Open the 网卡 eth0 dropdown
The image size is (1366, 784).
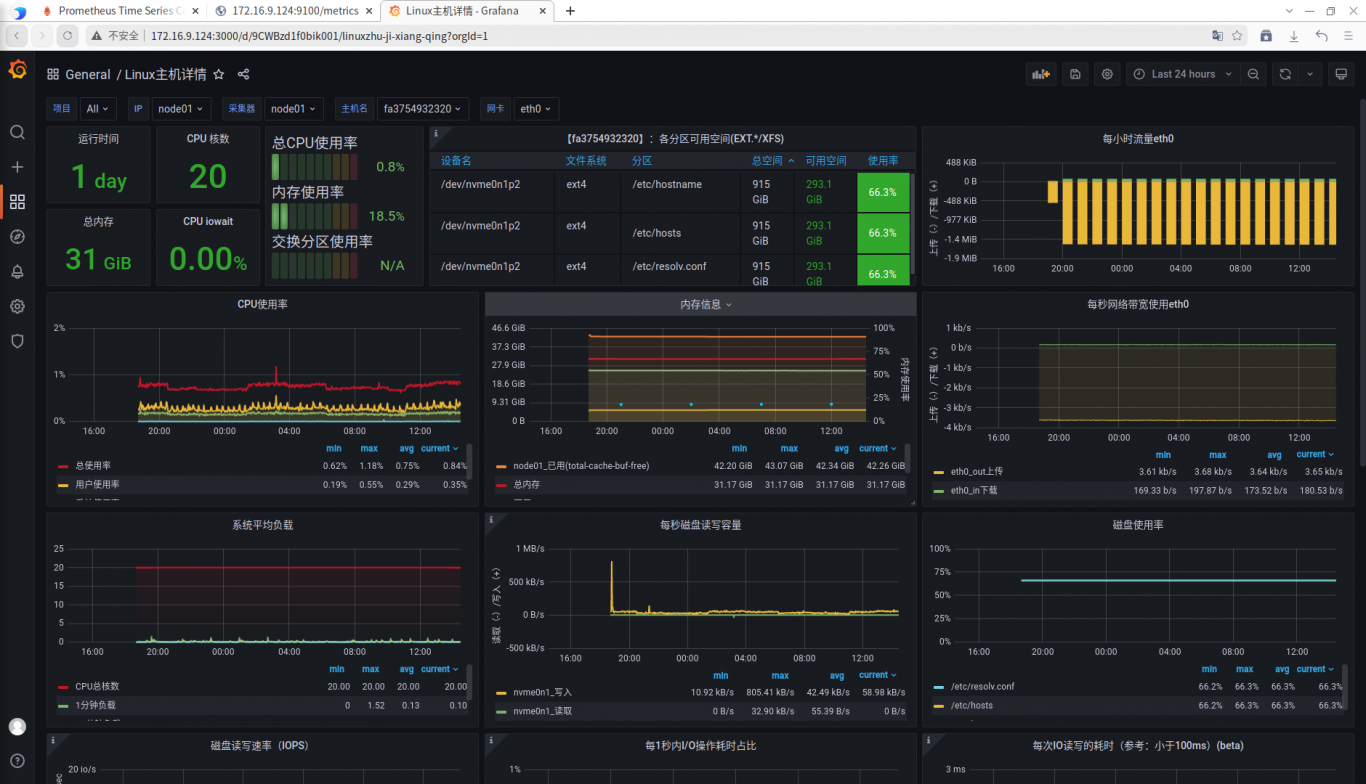(535, 109)
